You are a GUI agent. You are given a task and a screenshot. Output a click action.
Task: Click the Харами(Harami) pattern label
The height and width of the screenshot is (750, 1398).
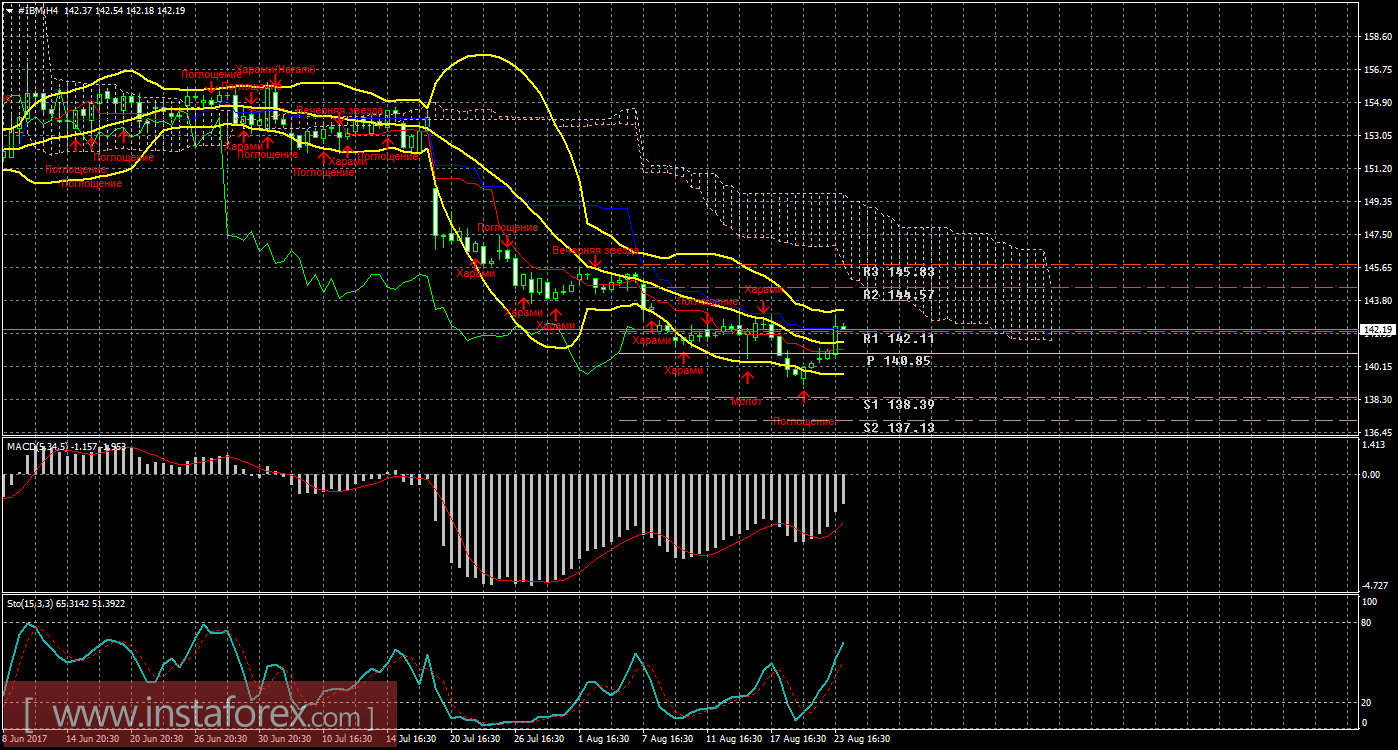(276, 70)
